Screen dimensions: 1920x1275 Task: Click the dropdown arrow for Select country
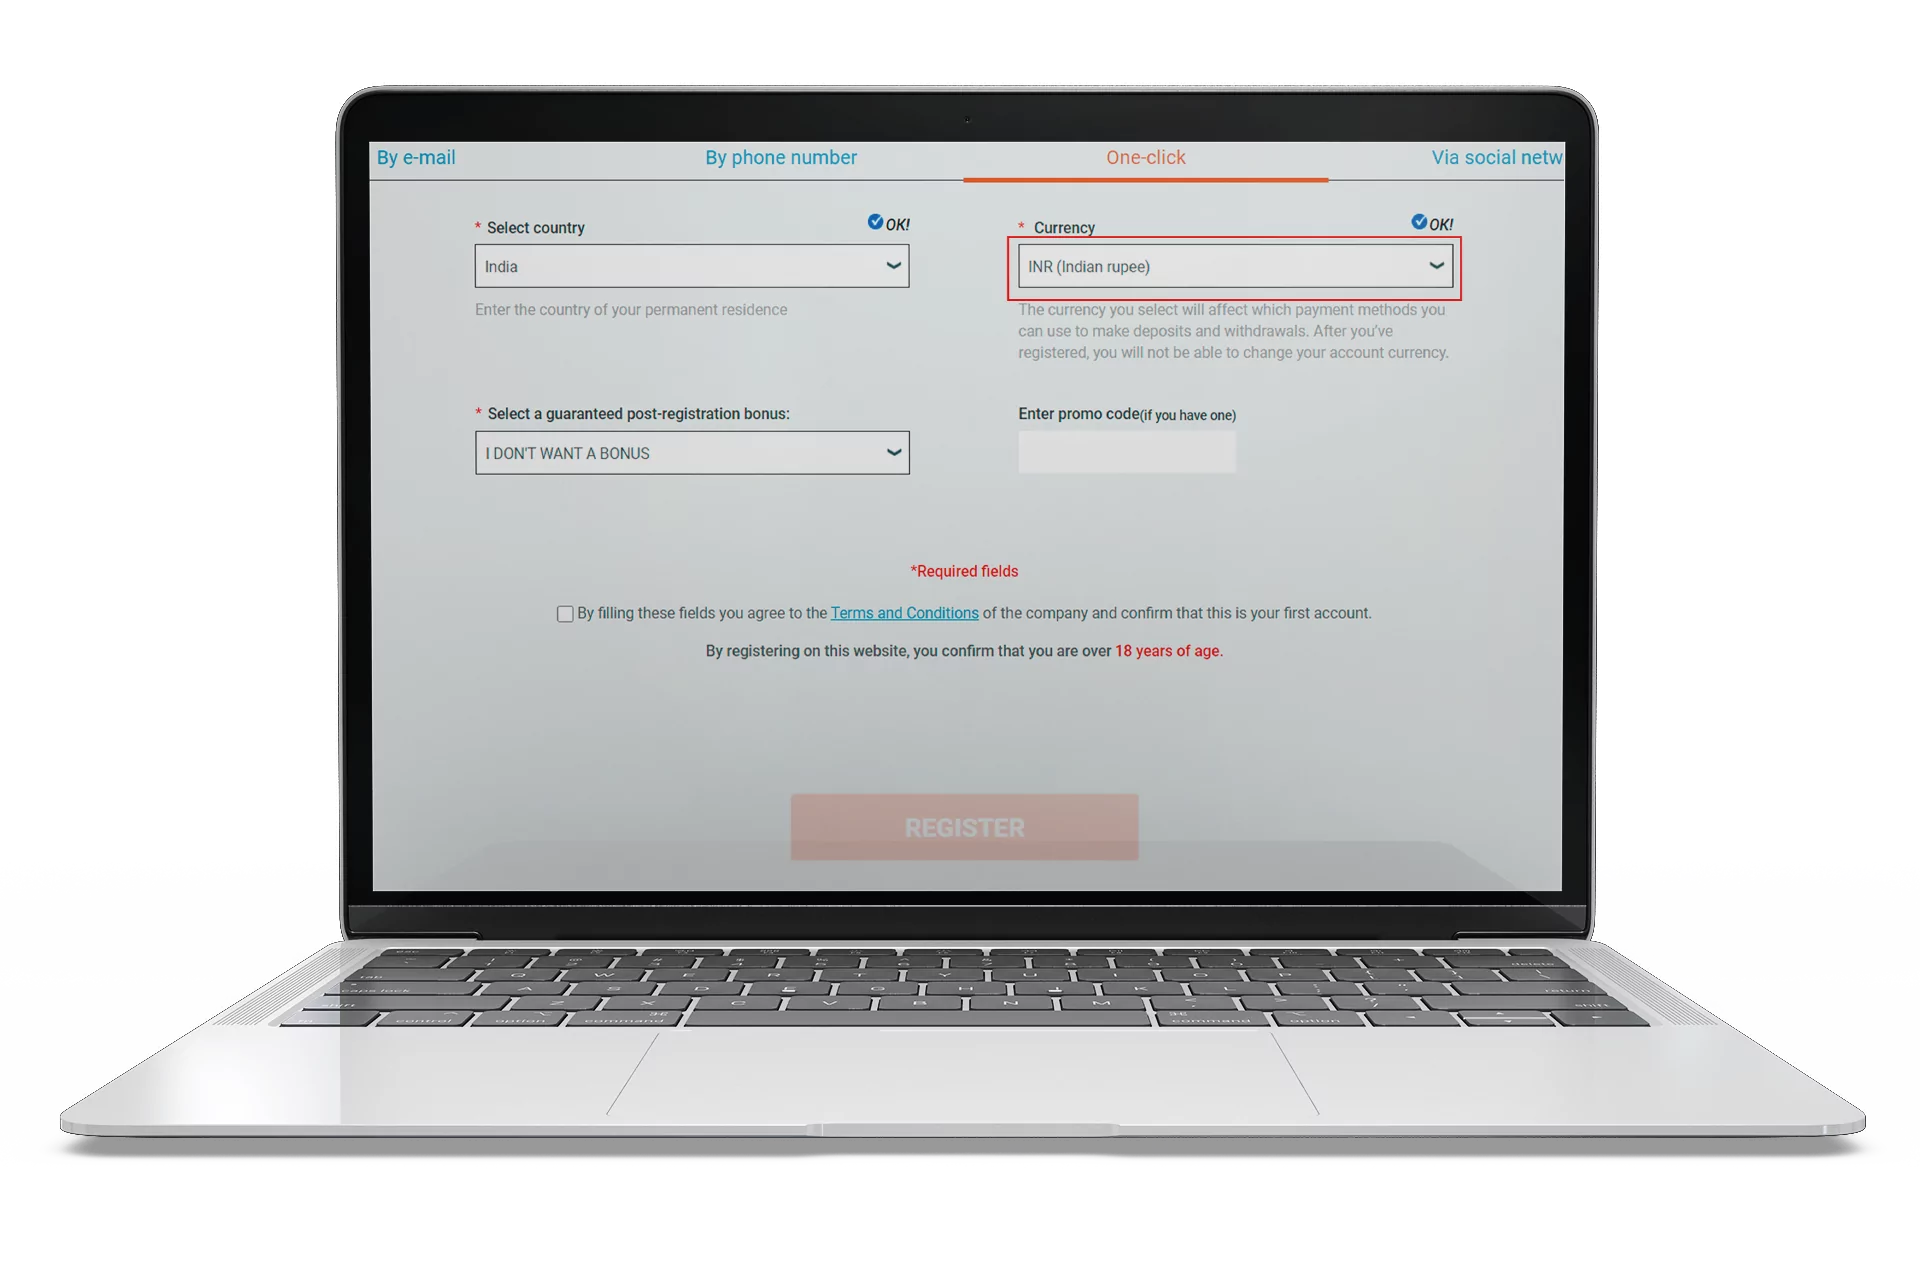click(892, 266)
